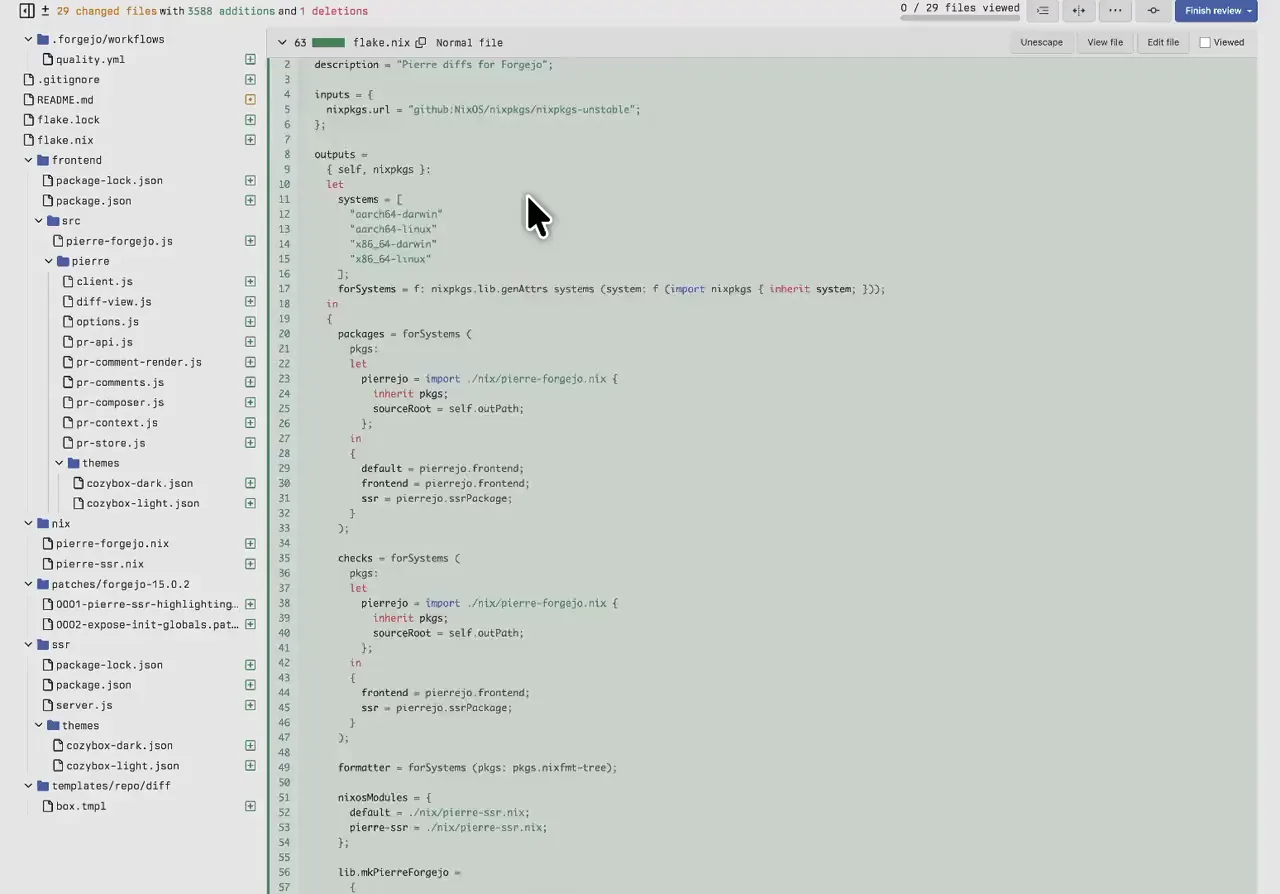The image size is (1280, 894).
Task: Click added icon next to diff-view.js
Action: click(x=250, y=302)
